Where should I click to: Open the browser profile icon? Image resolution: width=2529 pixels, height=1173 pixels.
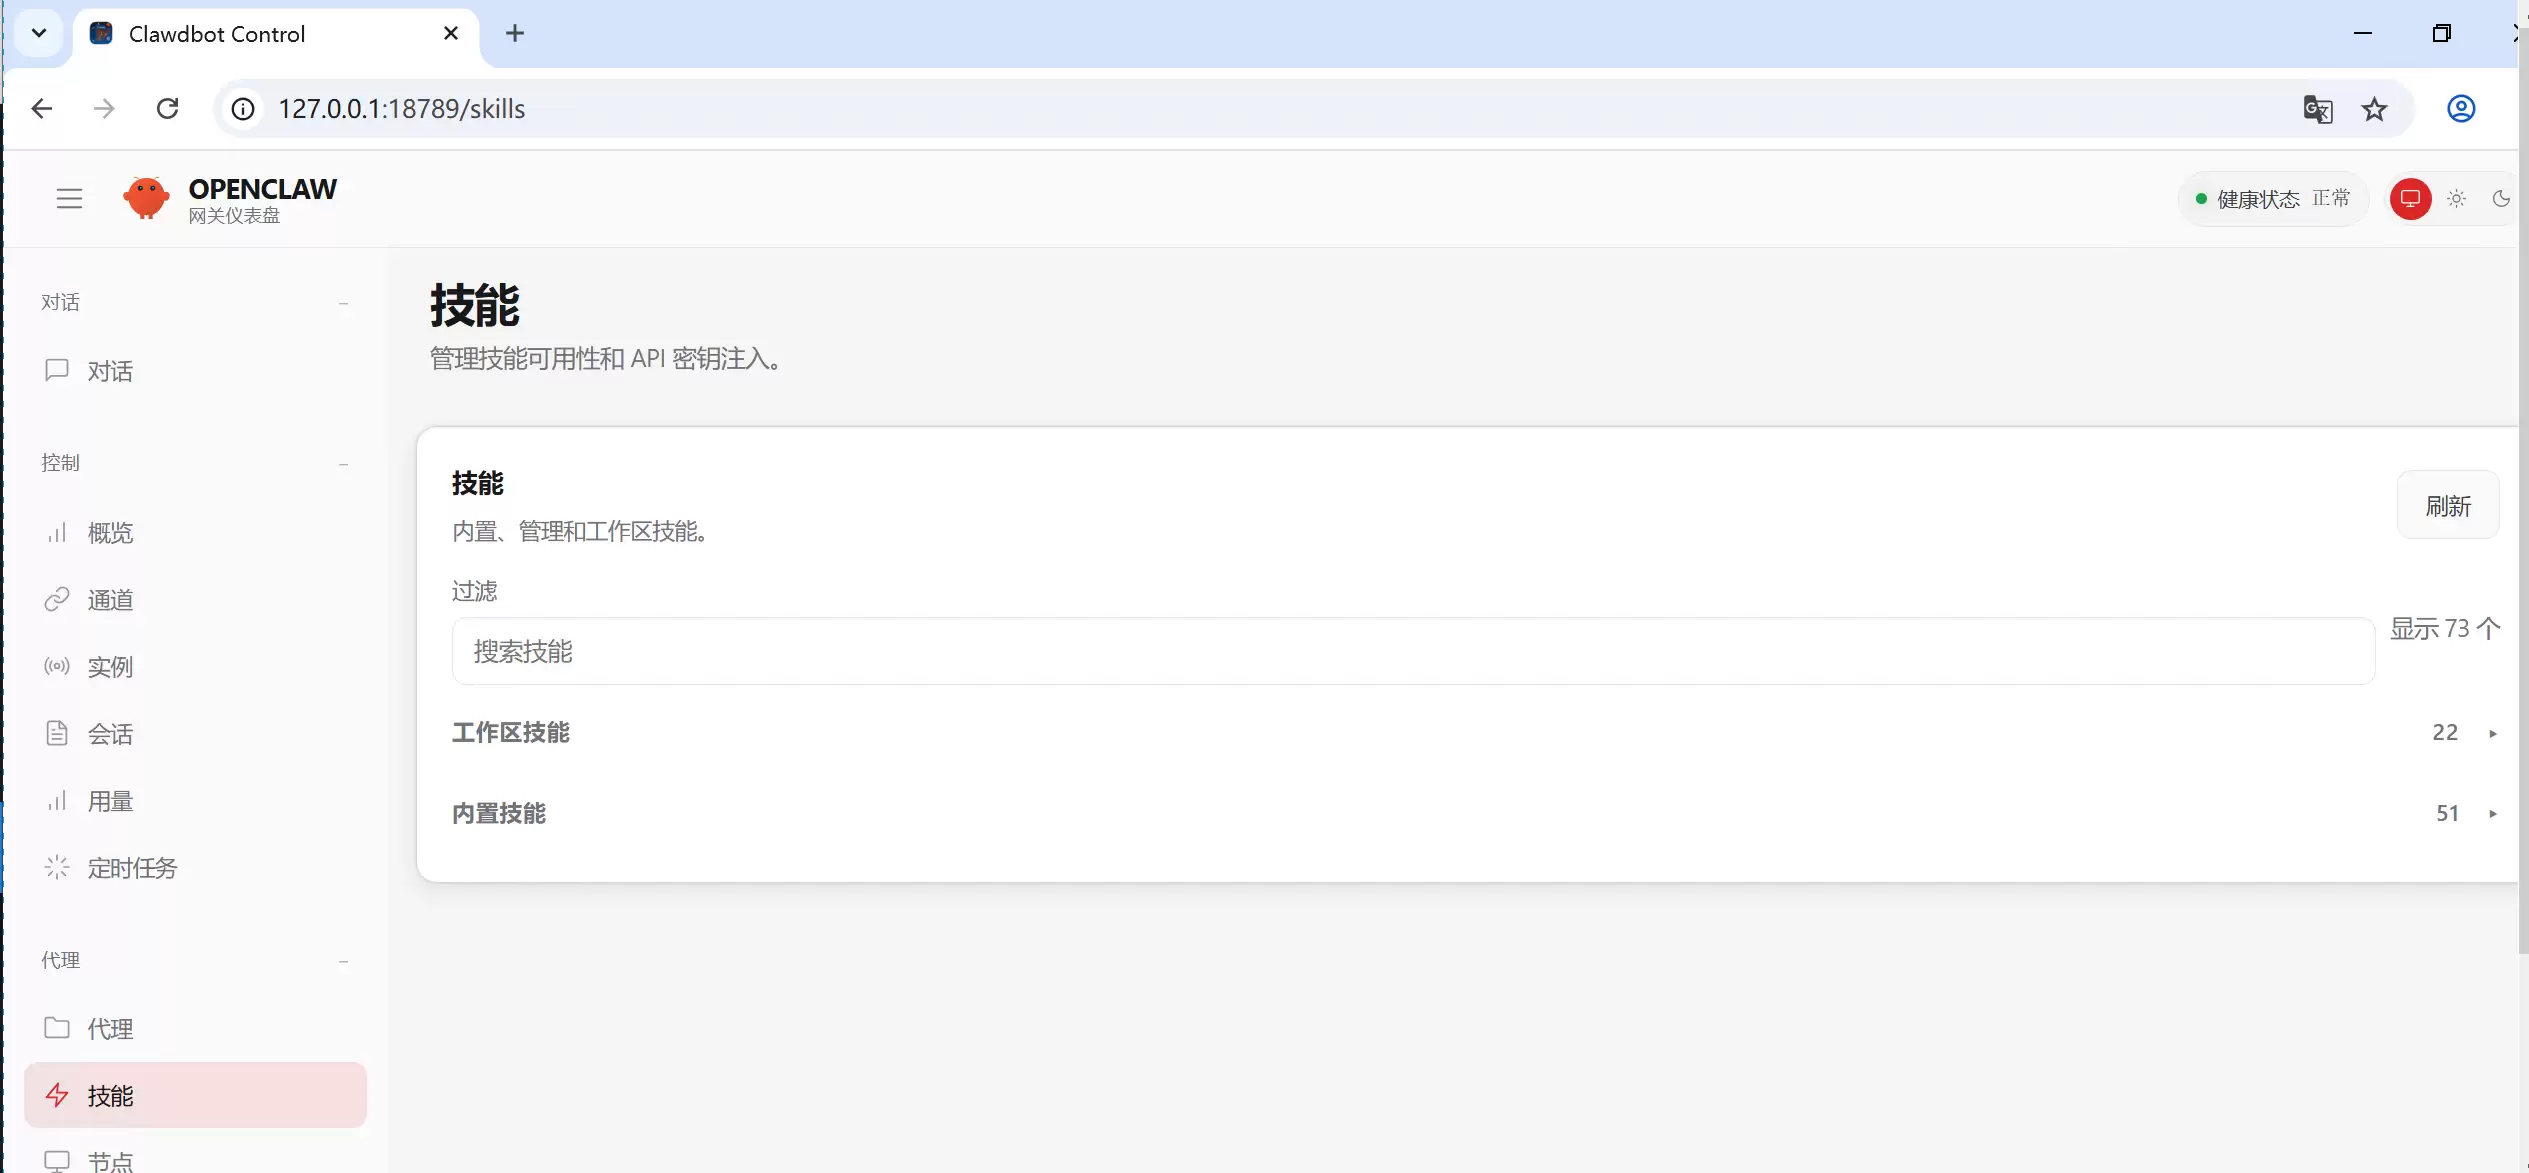pos(2461,109)
